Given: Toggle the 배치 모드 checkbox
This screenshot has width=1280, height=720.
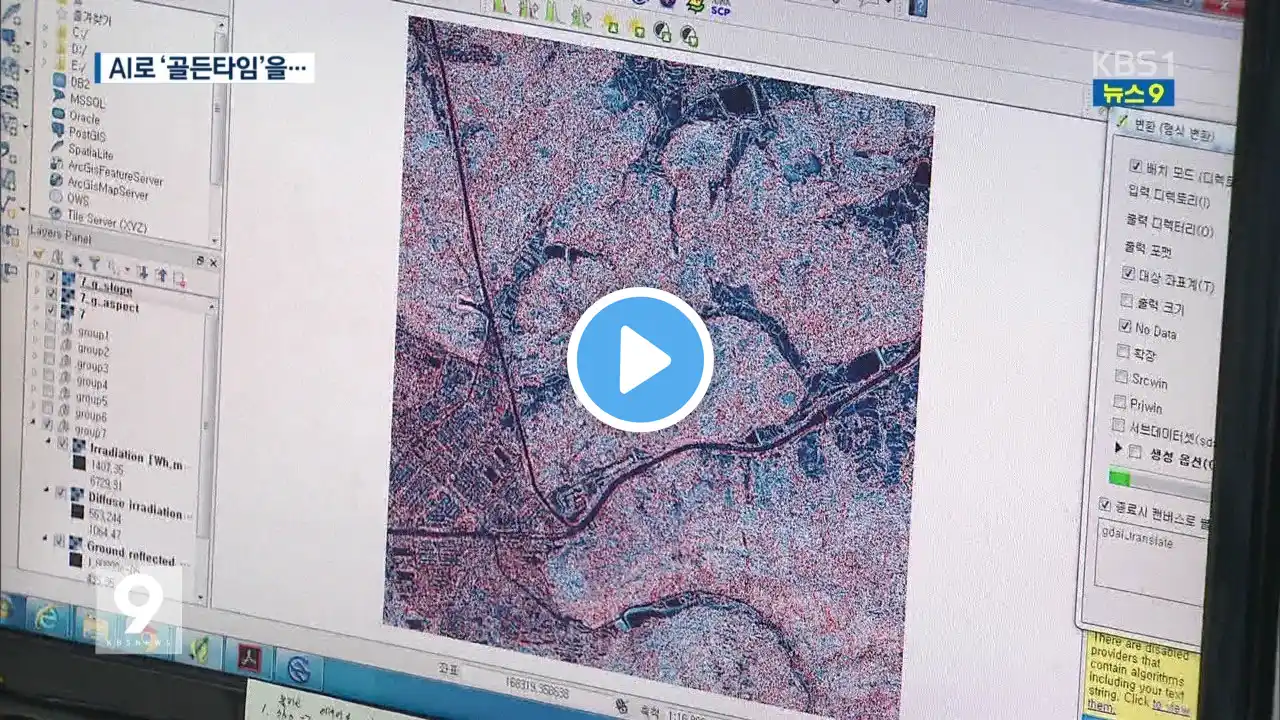Looking at the screenshot, I should [1135, 165].
